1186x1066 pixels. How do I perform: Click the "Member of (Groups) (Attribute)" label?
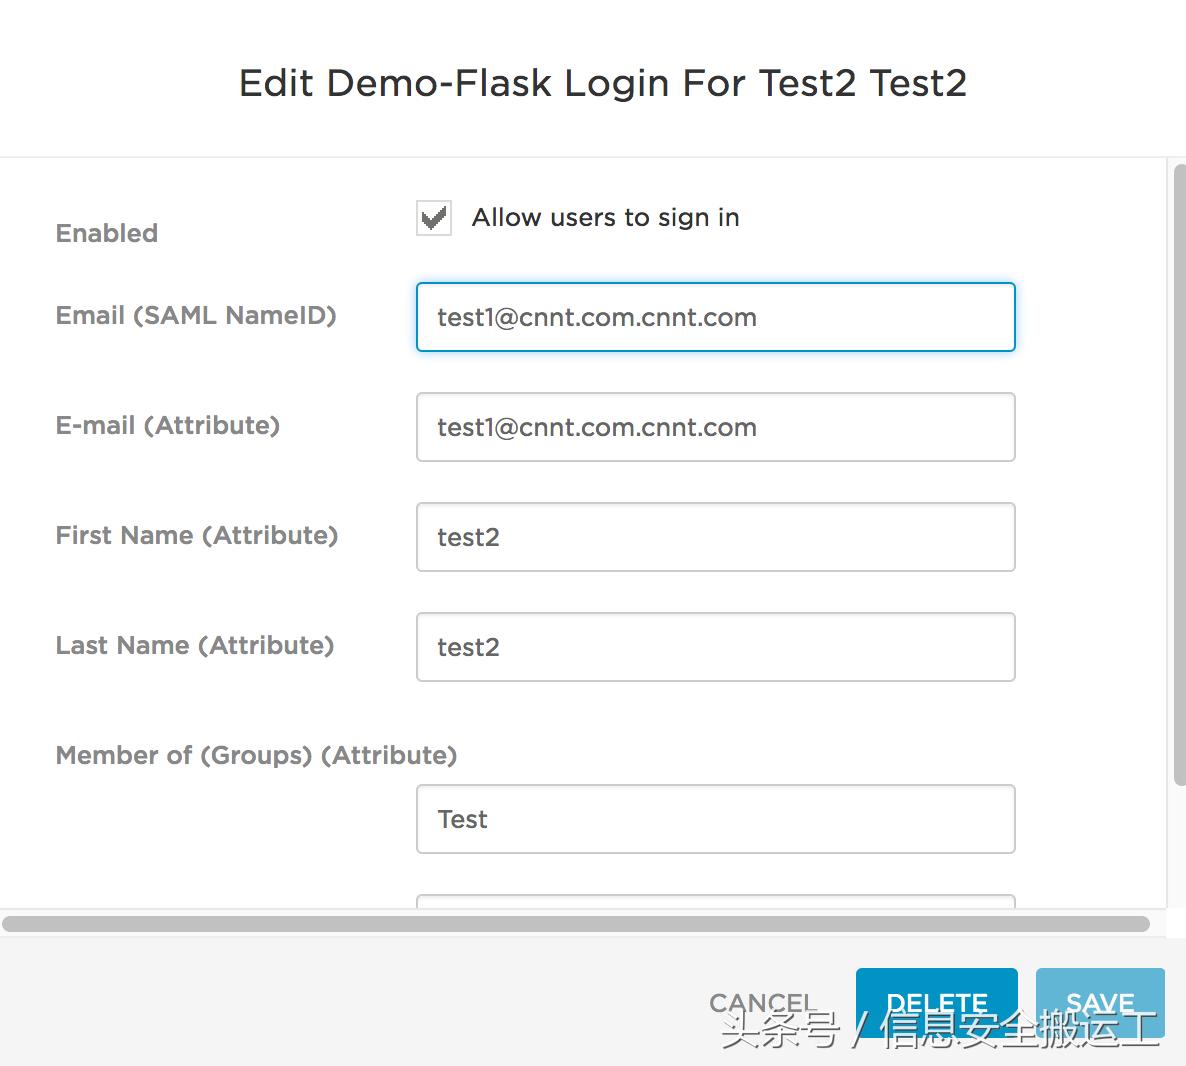click(256, 755)
